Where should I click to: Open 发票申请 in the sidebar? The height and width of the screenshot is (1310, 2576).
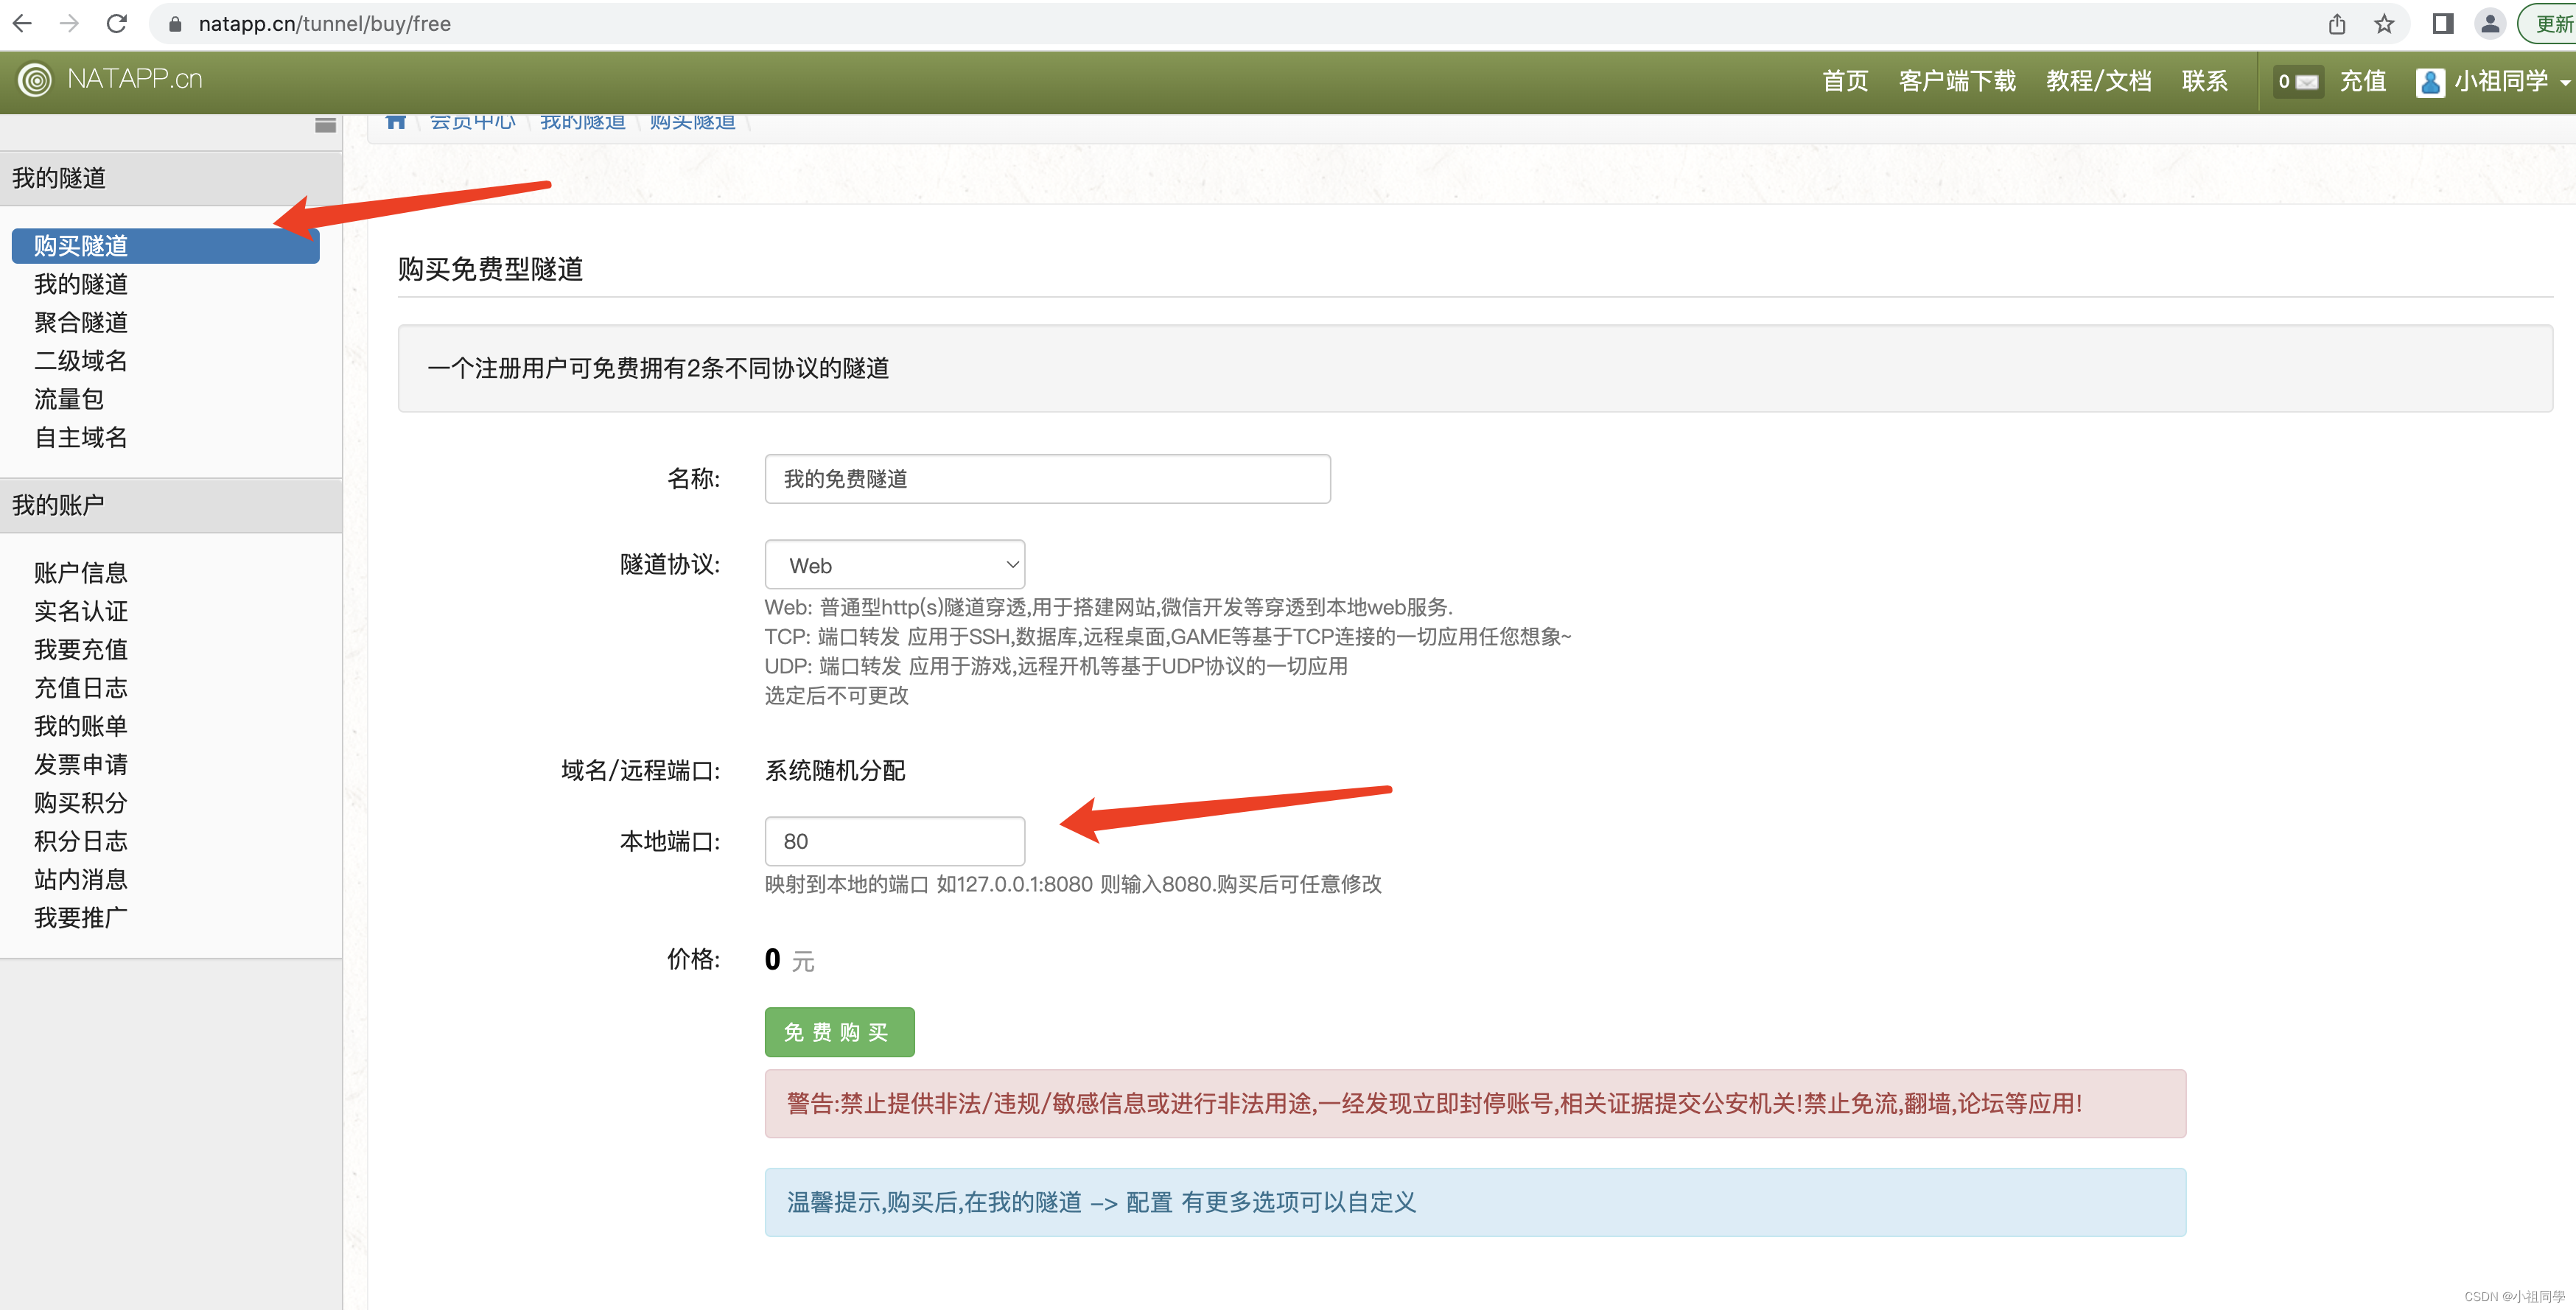pos(81,764)
